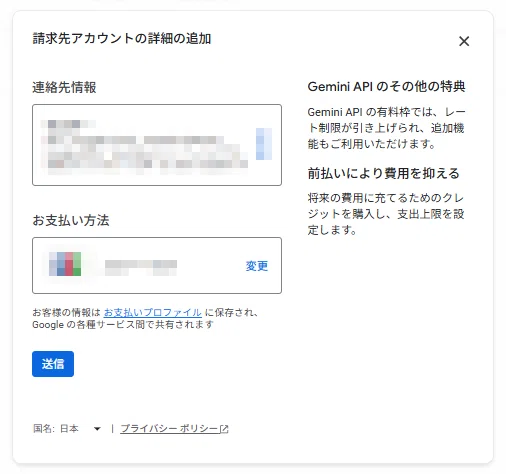Expand the country dropdown arrow next to 日本
Image resolution: width=506 pixels, height=474 pixels.
pos(97,429)
